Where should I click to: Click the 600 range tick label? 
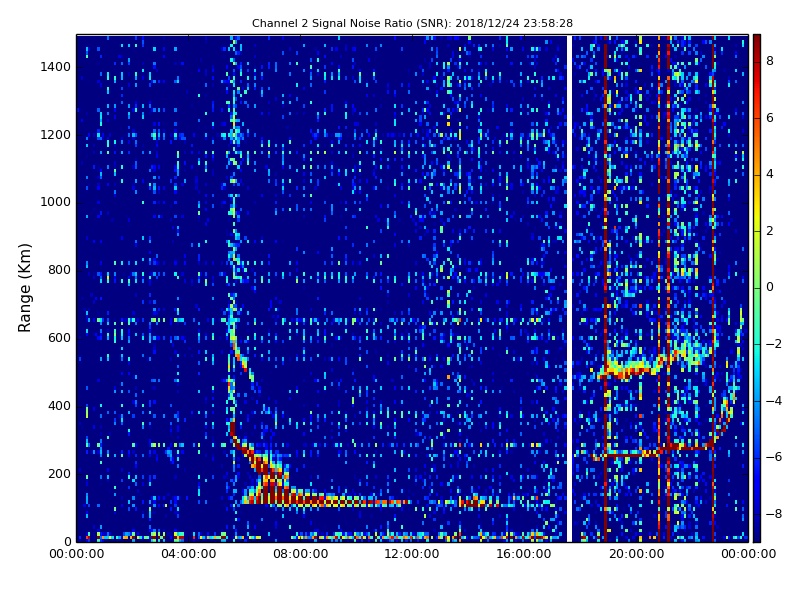click(59, 338)
